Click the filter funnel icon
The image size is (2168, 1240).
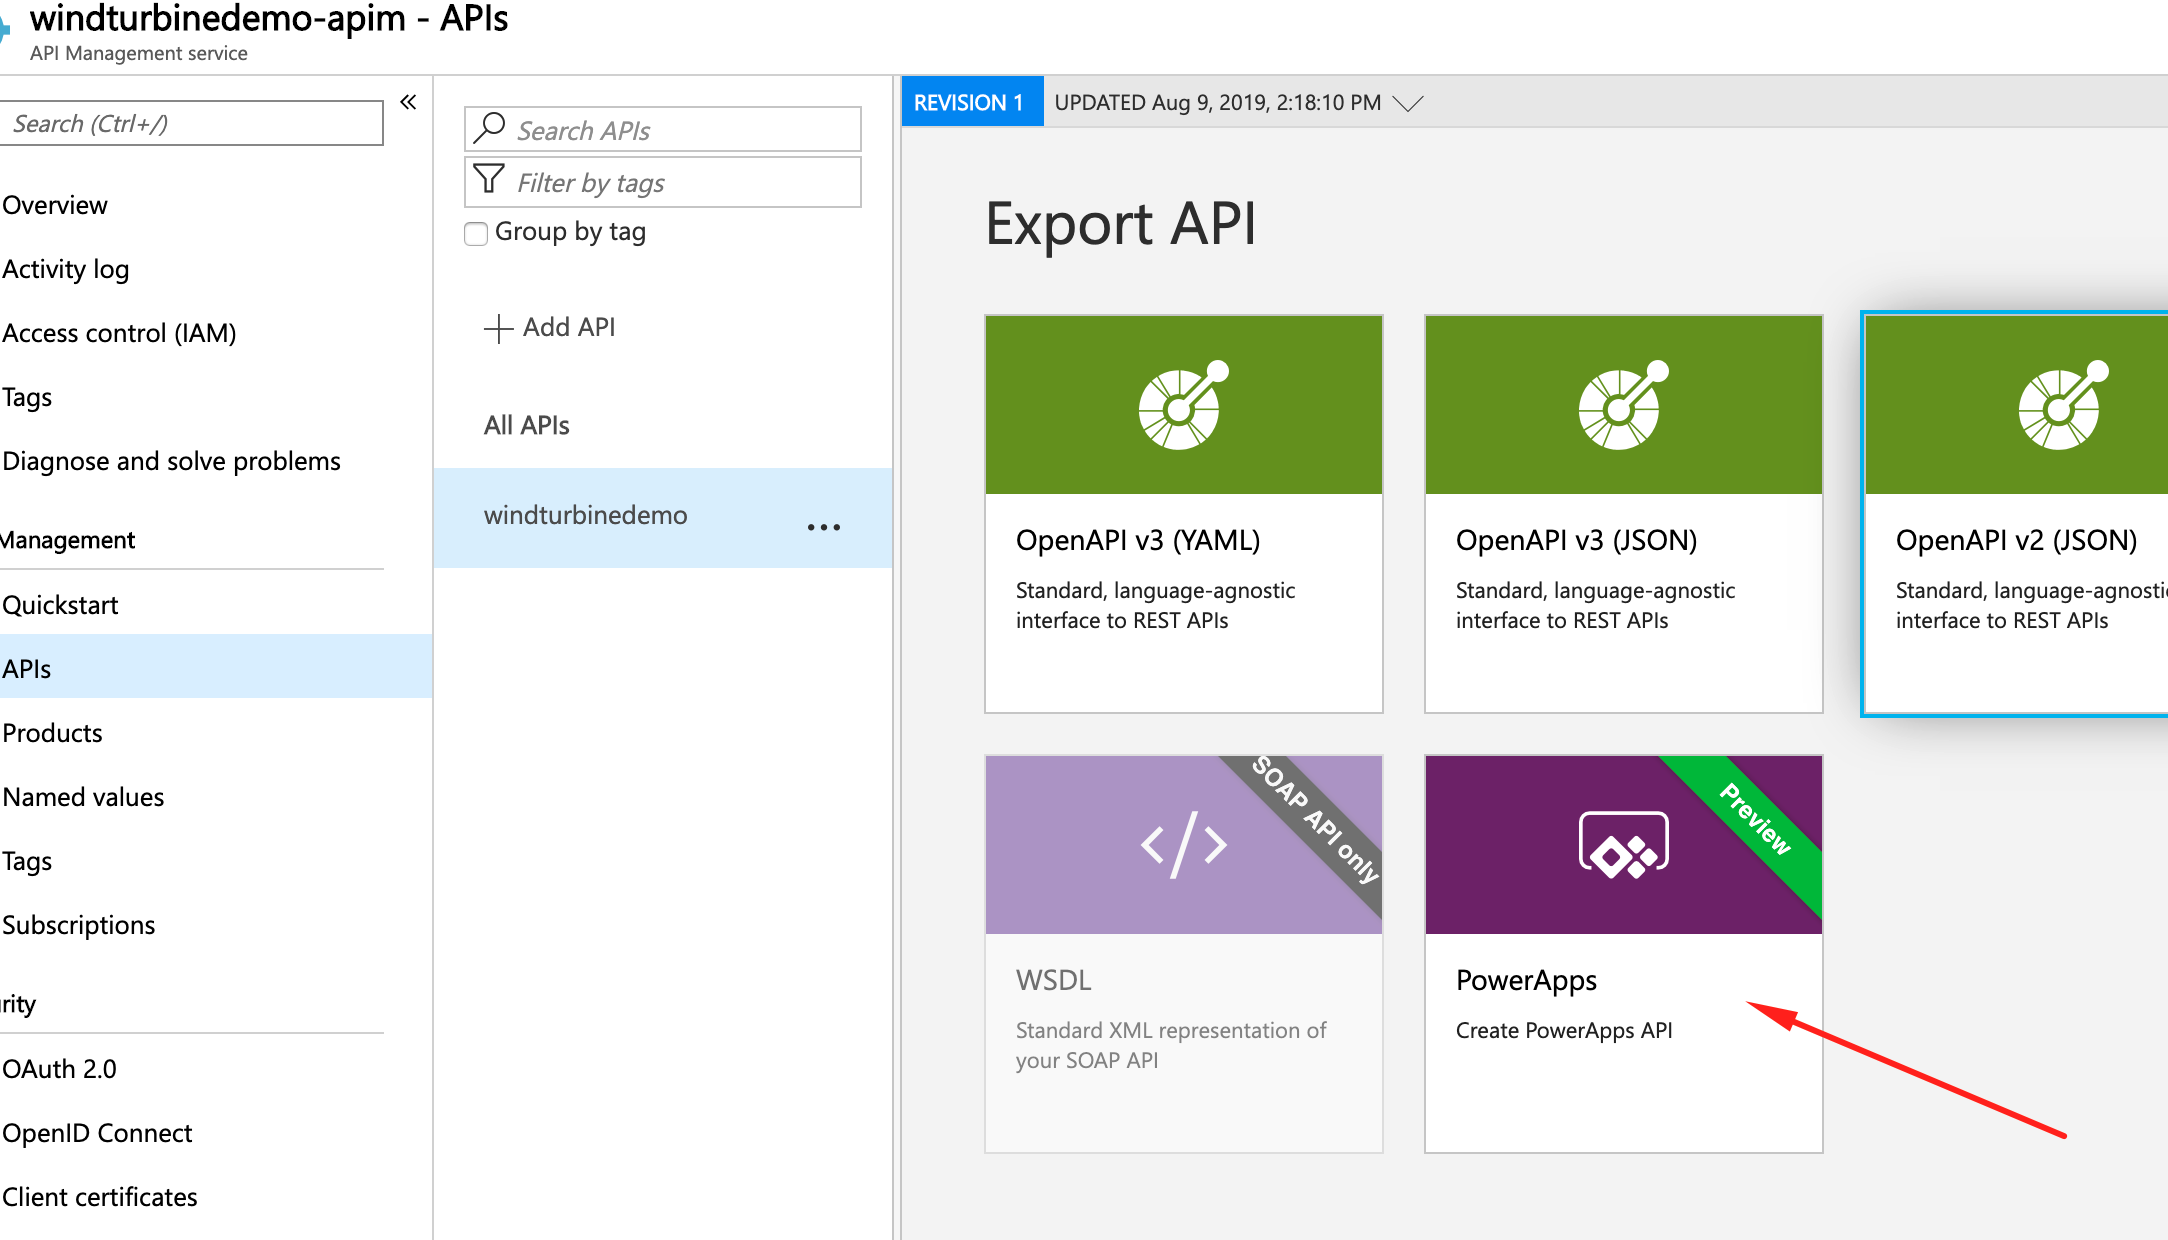[x=487, y=181]
